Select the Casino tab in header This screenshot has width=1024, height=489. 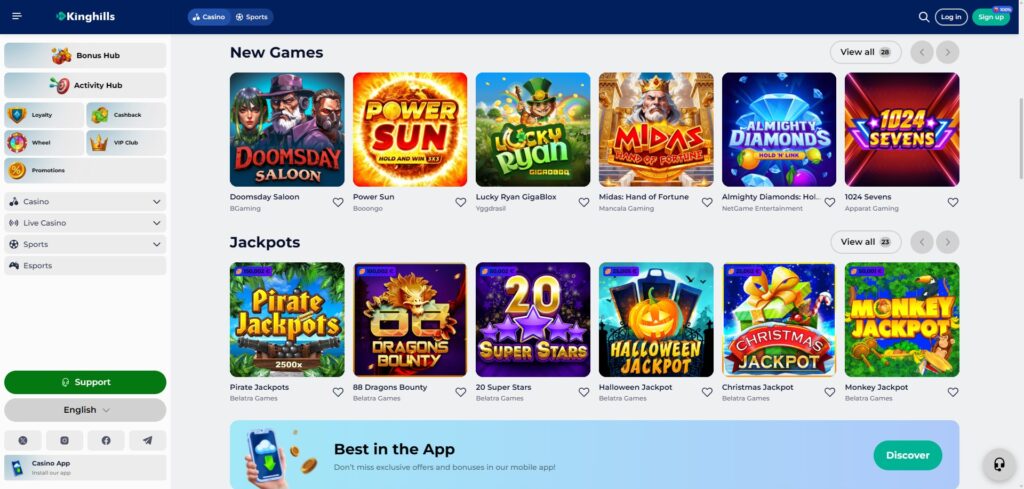[x=209, y=17]
